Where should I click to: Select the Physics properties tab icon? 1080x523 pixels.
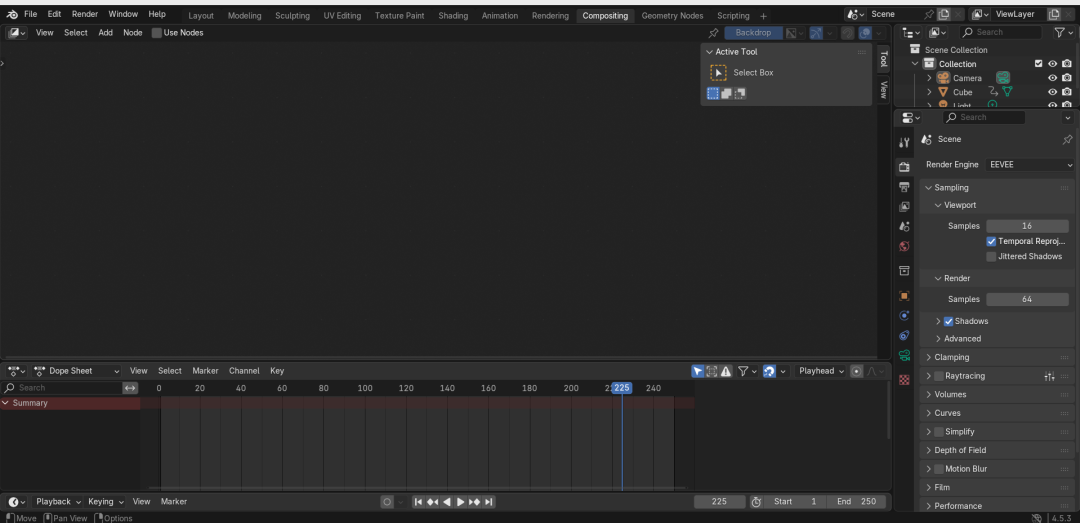coord(904,316)
